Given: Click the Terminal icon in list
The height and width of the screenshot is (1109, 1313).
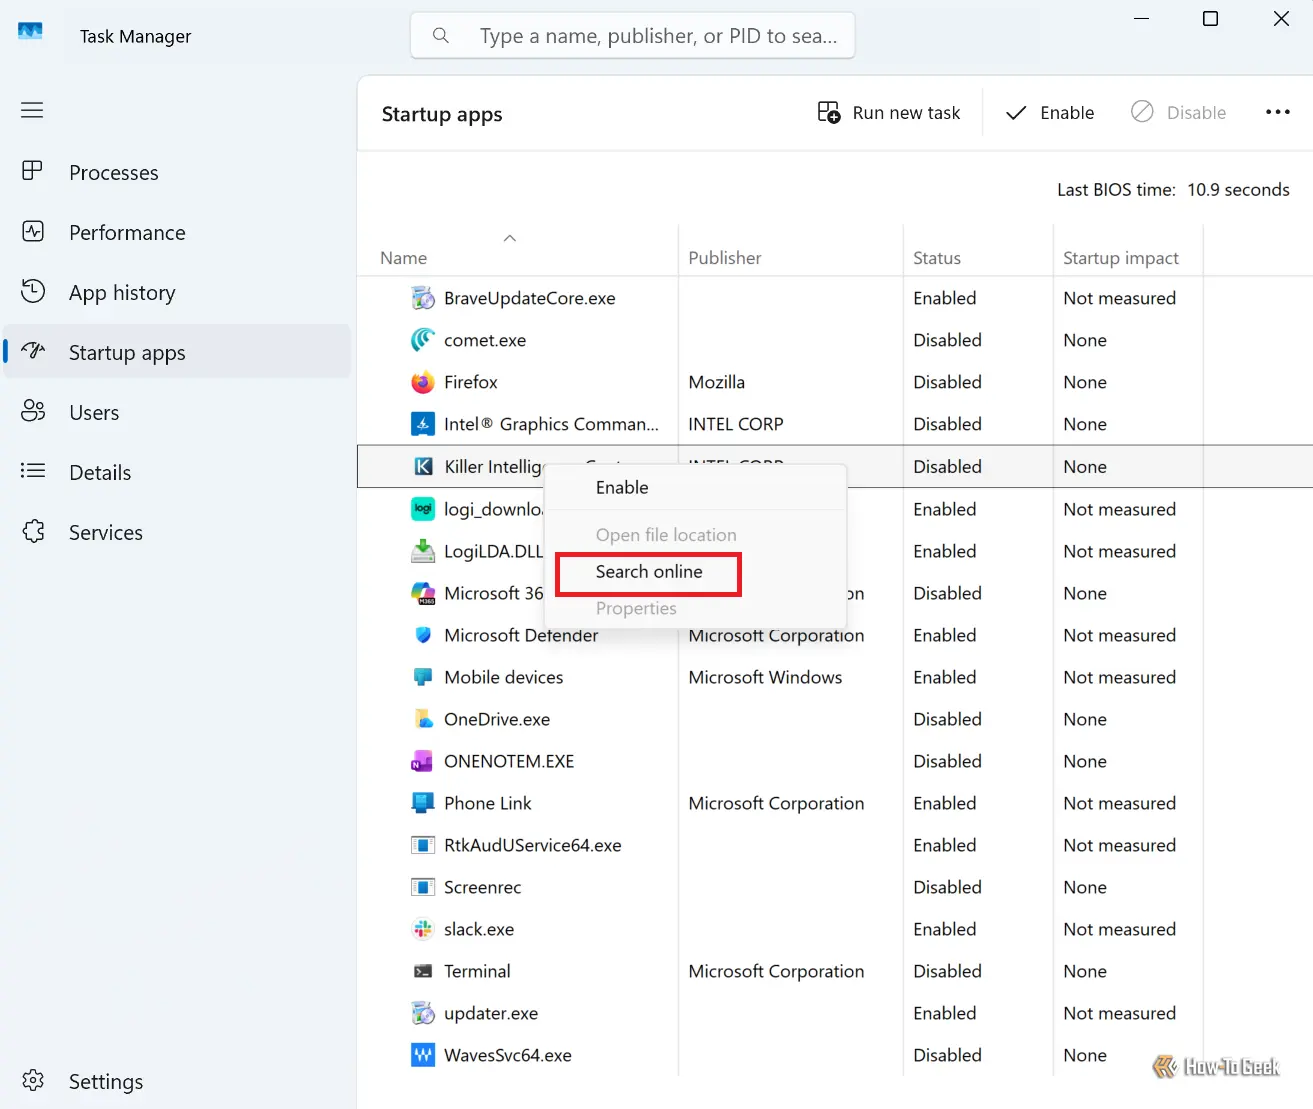Looking at the screenshot, I should (x=423, y=971).
